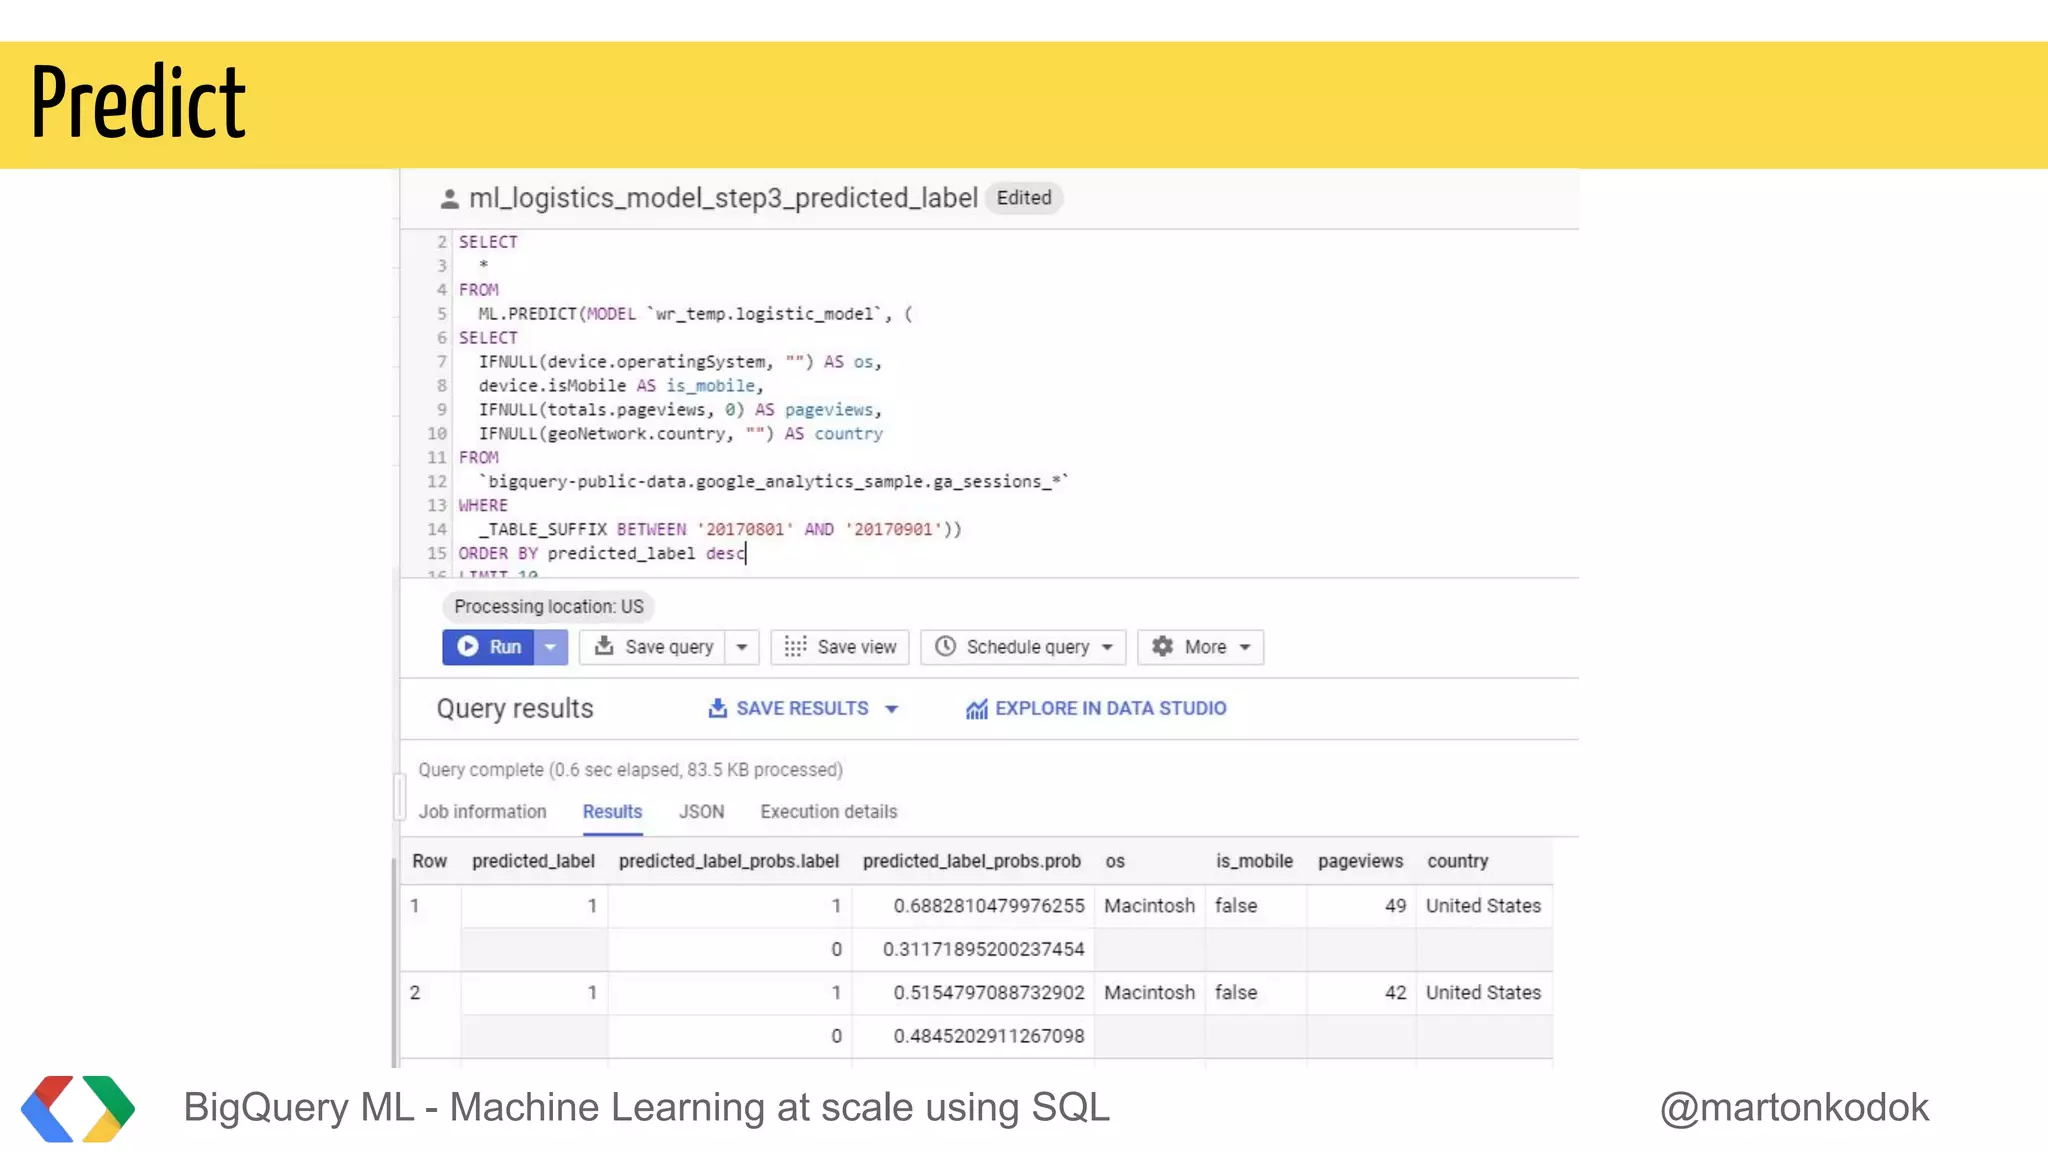Click pageviews value 42

click(x=1395, y=993)
